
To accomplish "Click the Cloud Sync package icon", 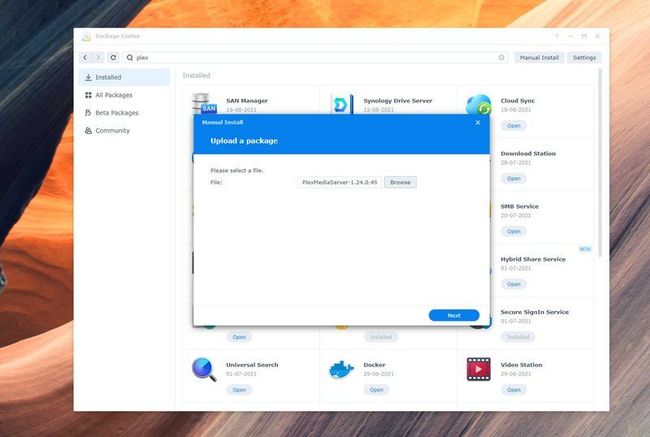I will tap(478, 104).
